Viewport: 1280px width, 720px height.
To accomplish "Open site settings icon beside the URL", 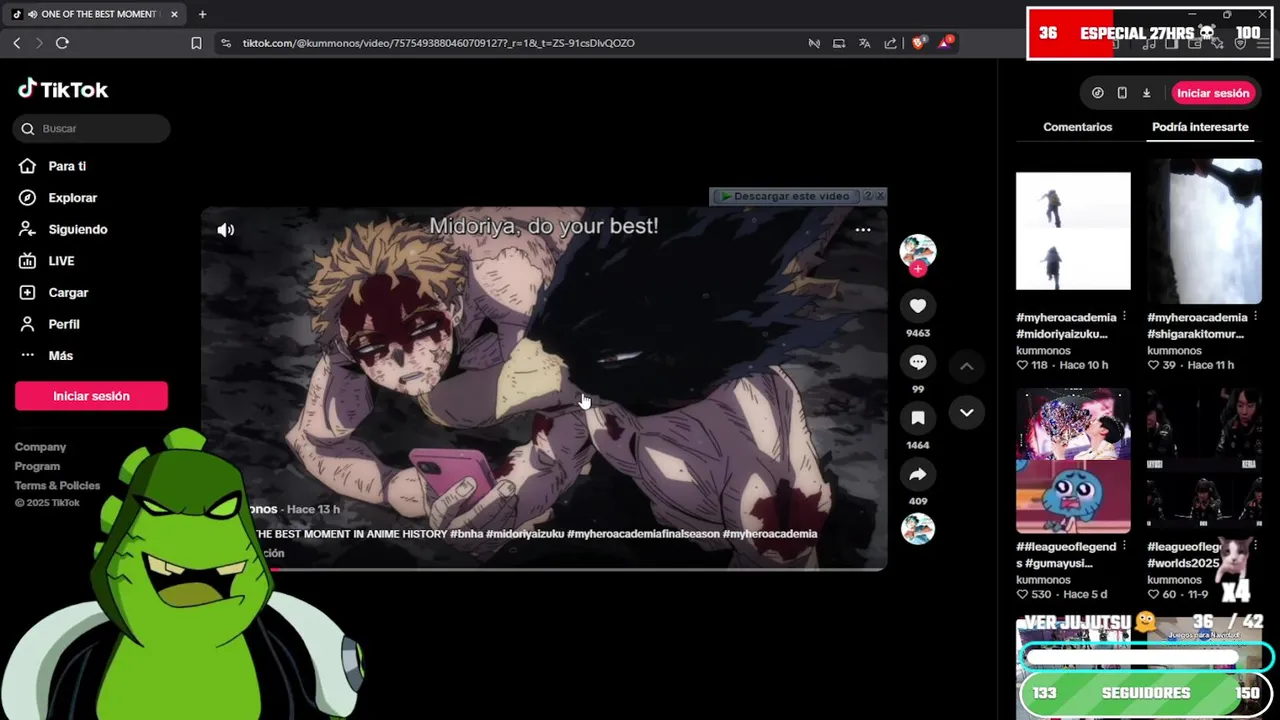I will click(x=225, y=43).
